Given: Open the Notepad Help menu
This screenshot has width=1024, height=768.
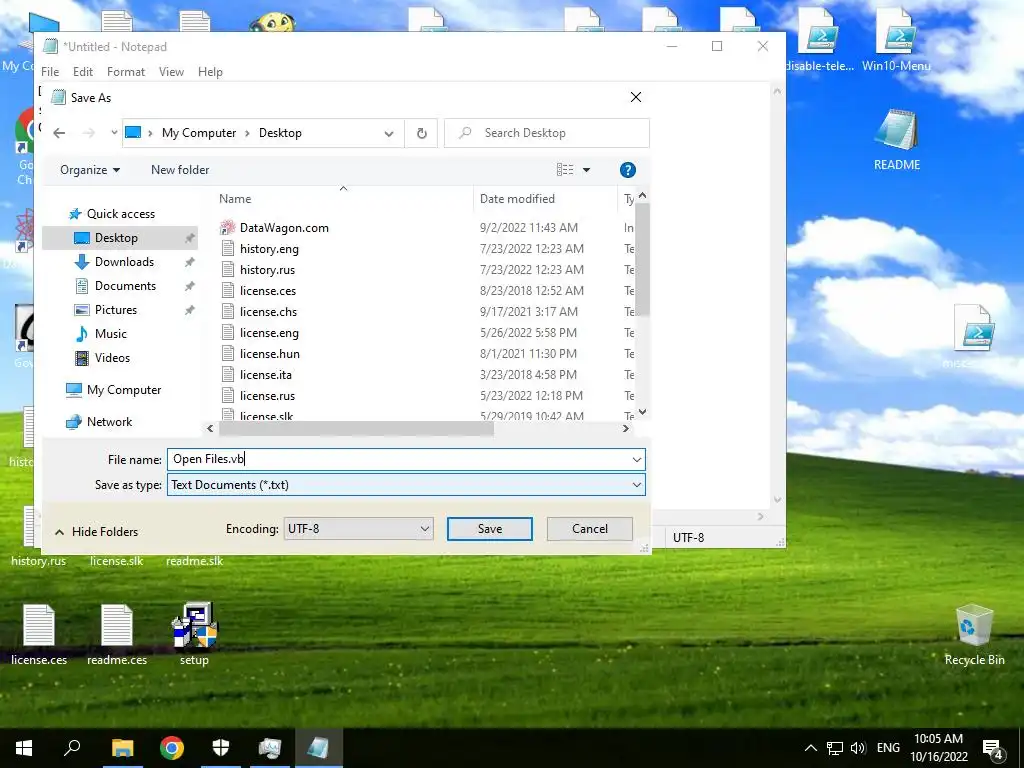Looking at the screenshot, I should pyautogui.click(x=210, y=72).
